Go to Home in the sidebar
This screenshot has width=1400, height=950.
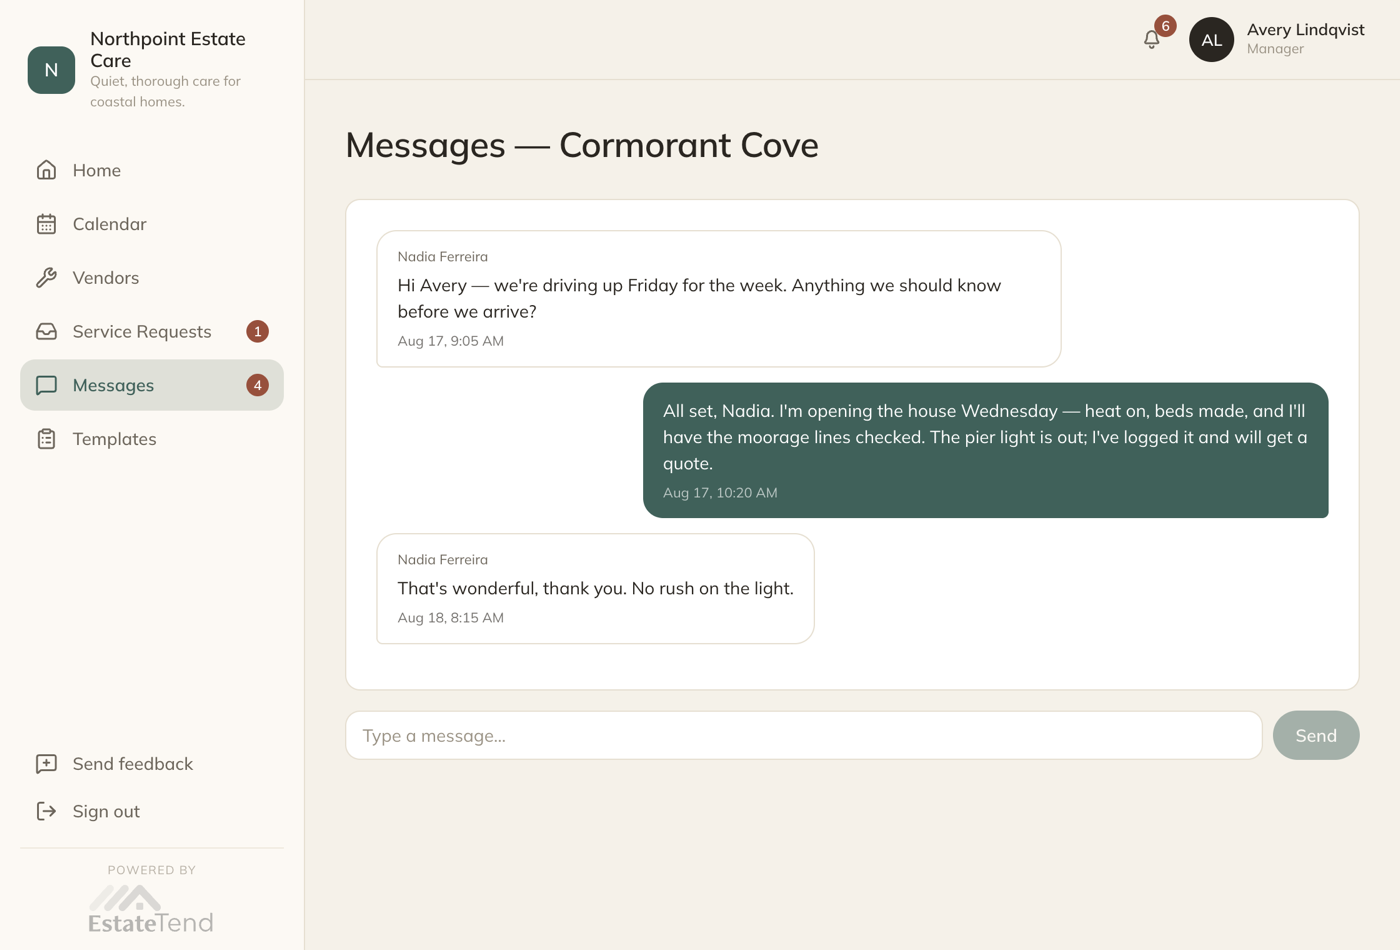152,170
